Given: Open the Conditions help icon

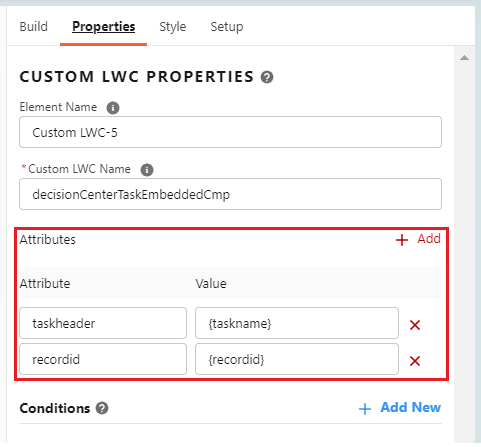Looking at the screenshot, I should (x=102, y=408).
